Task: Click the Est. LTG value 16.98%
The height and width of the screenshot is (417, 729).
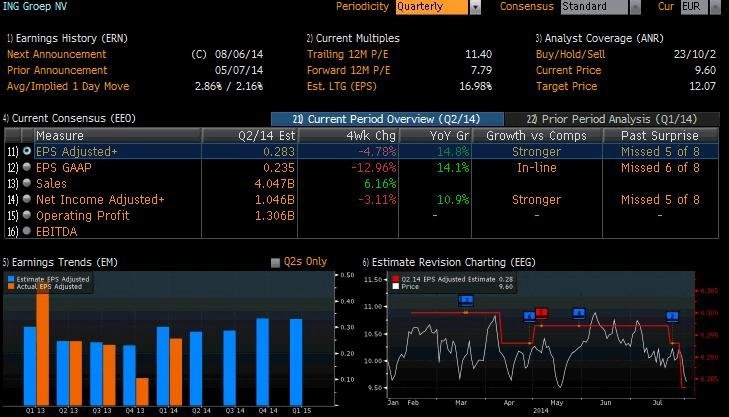Action: point(475,86)
